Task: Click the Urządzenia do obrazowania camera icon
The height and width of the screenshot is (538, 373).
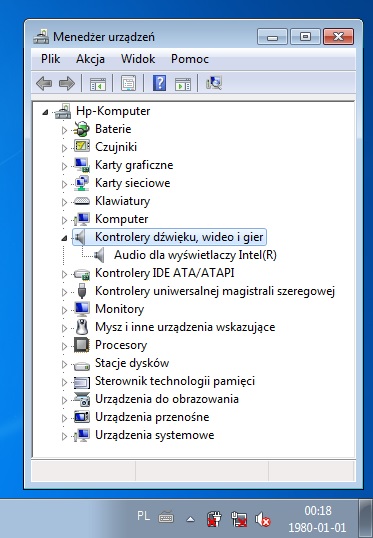Action: 82,399
